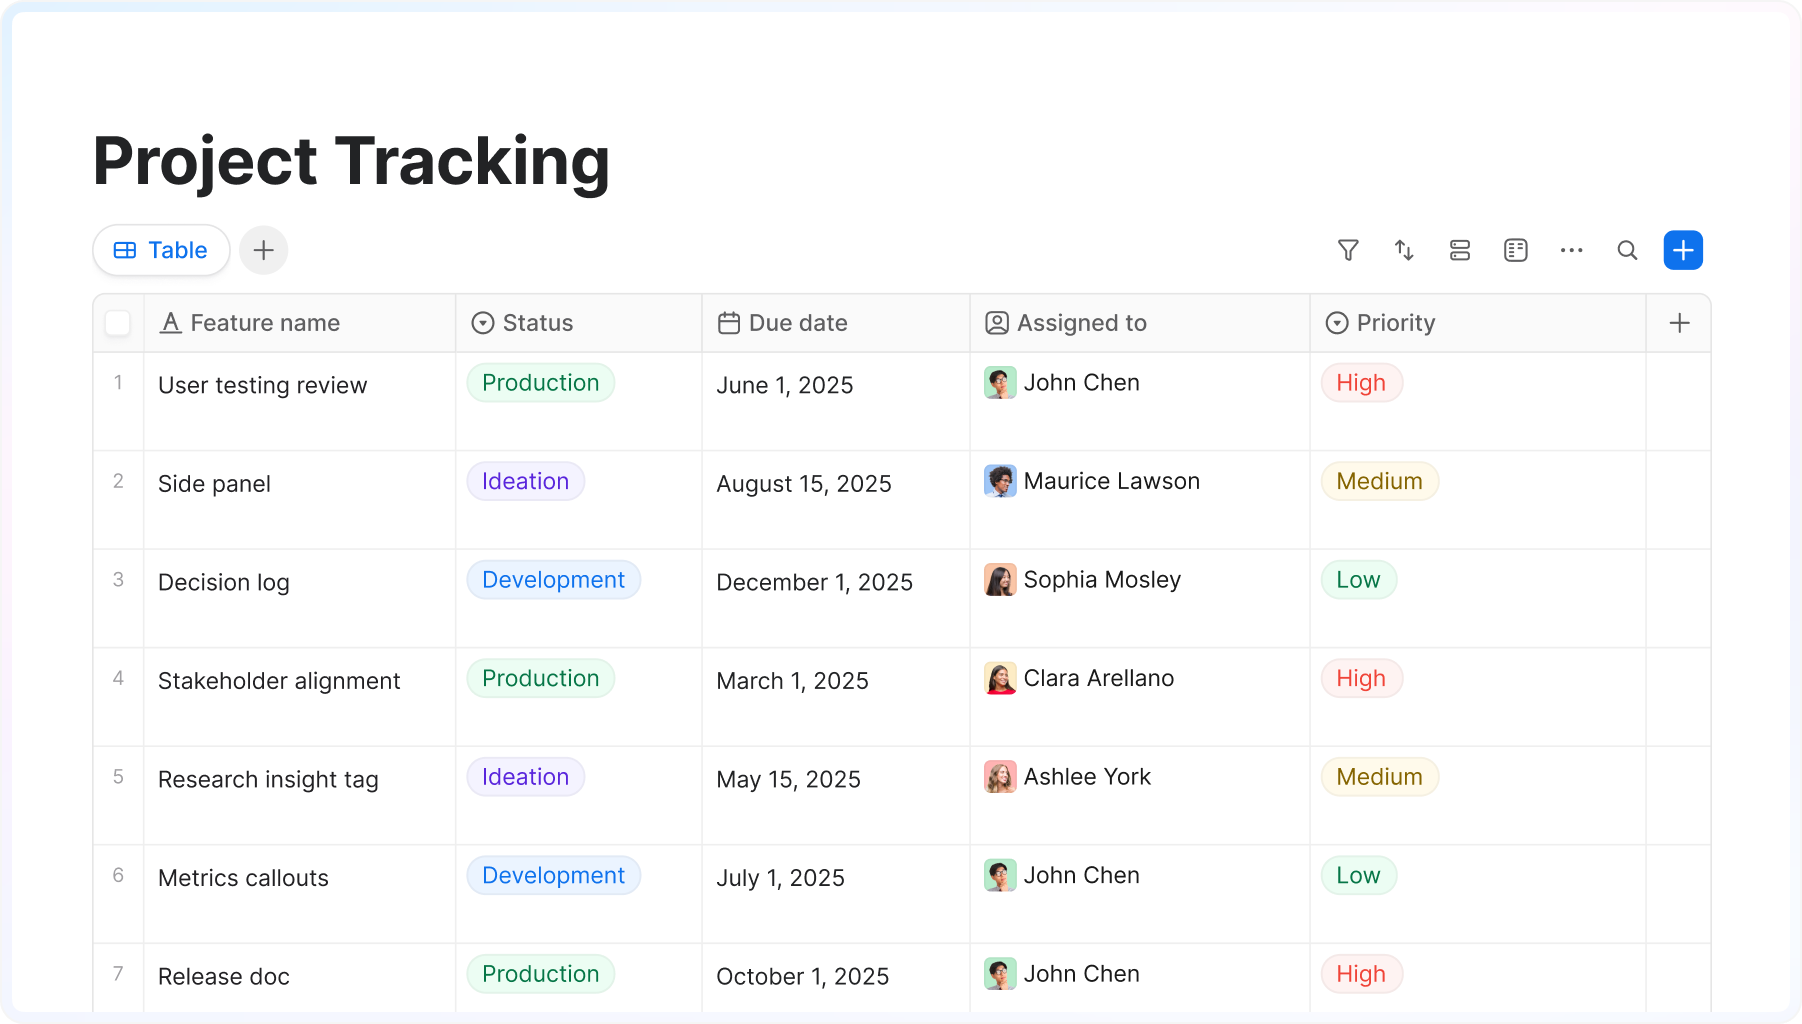This screenshot has height=1024, width=1802.
Task: Toggle the select-all checkbox in header row
Action: pos(118,322)
